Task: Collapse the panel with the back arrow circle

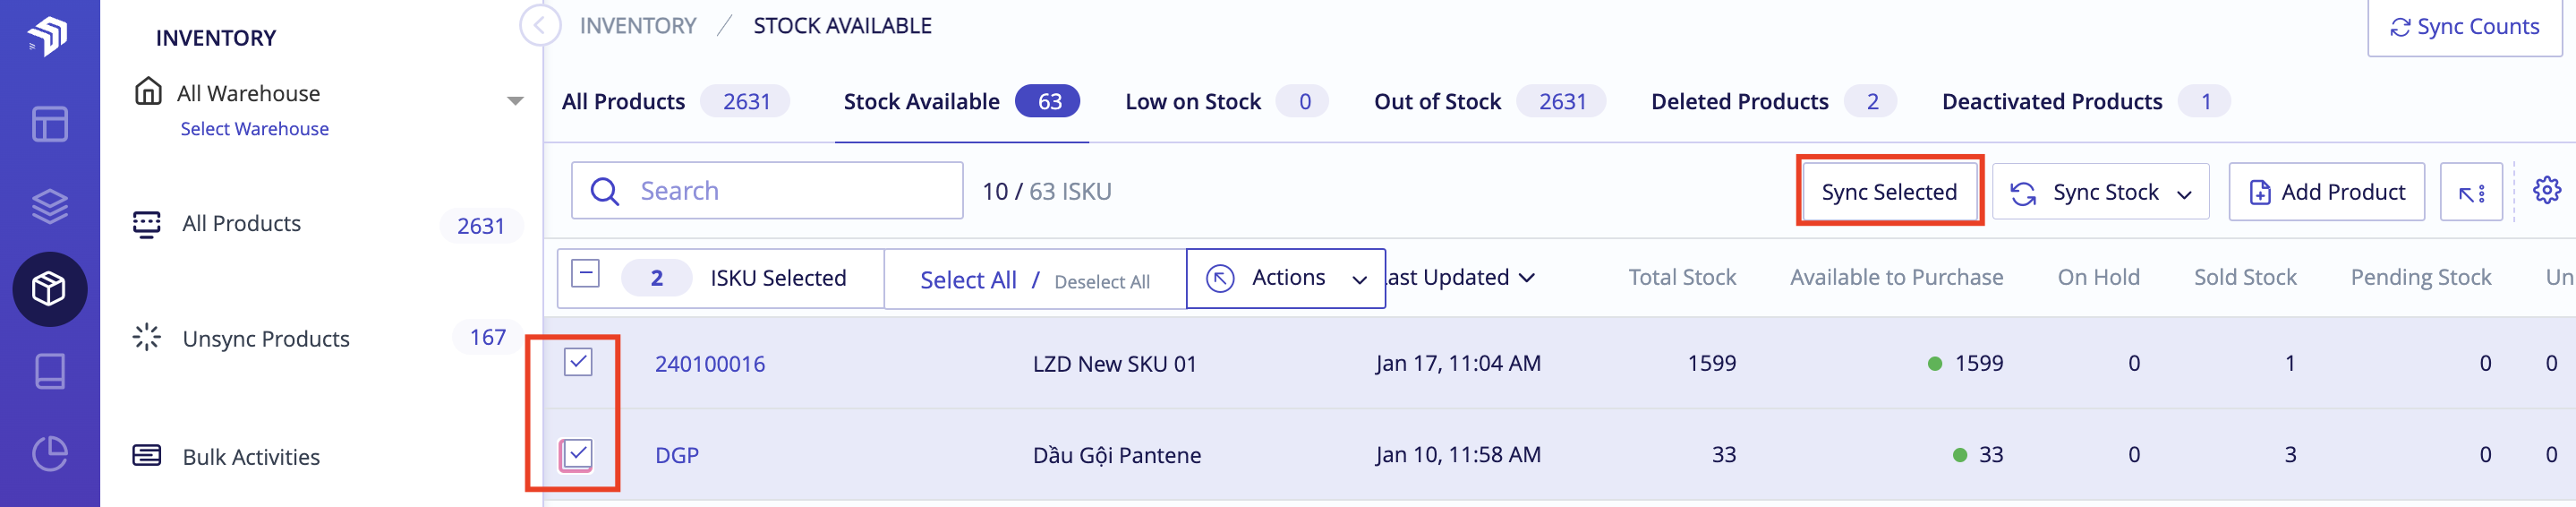Action: (x=540, y=26)
